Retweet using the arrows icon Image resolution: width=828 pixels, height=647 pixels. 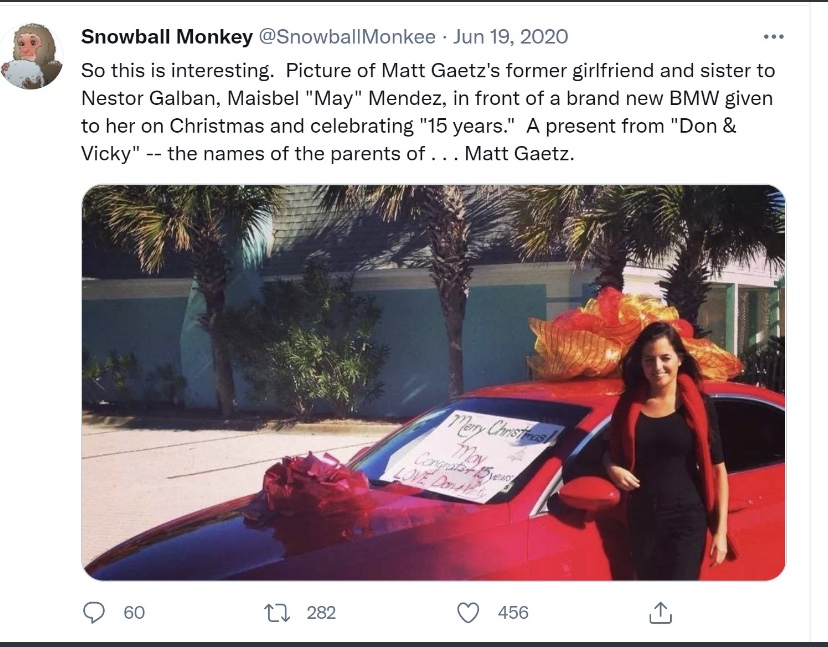(x=279, y=612)
